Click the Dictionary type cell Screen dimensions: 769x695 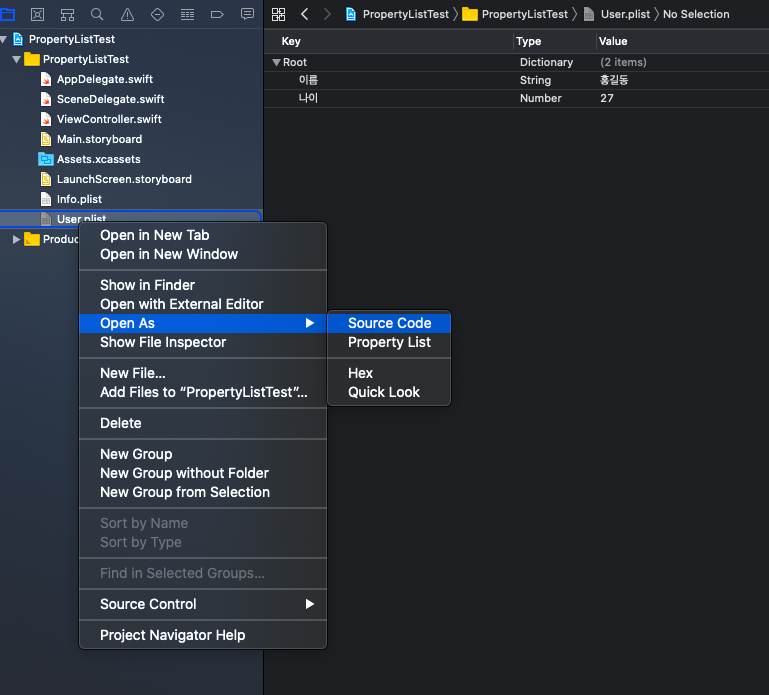click(x=546, y=62)
